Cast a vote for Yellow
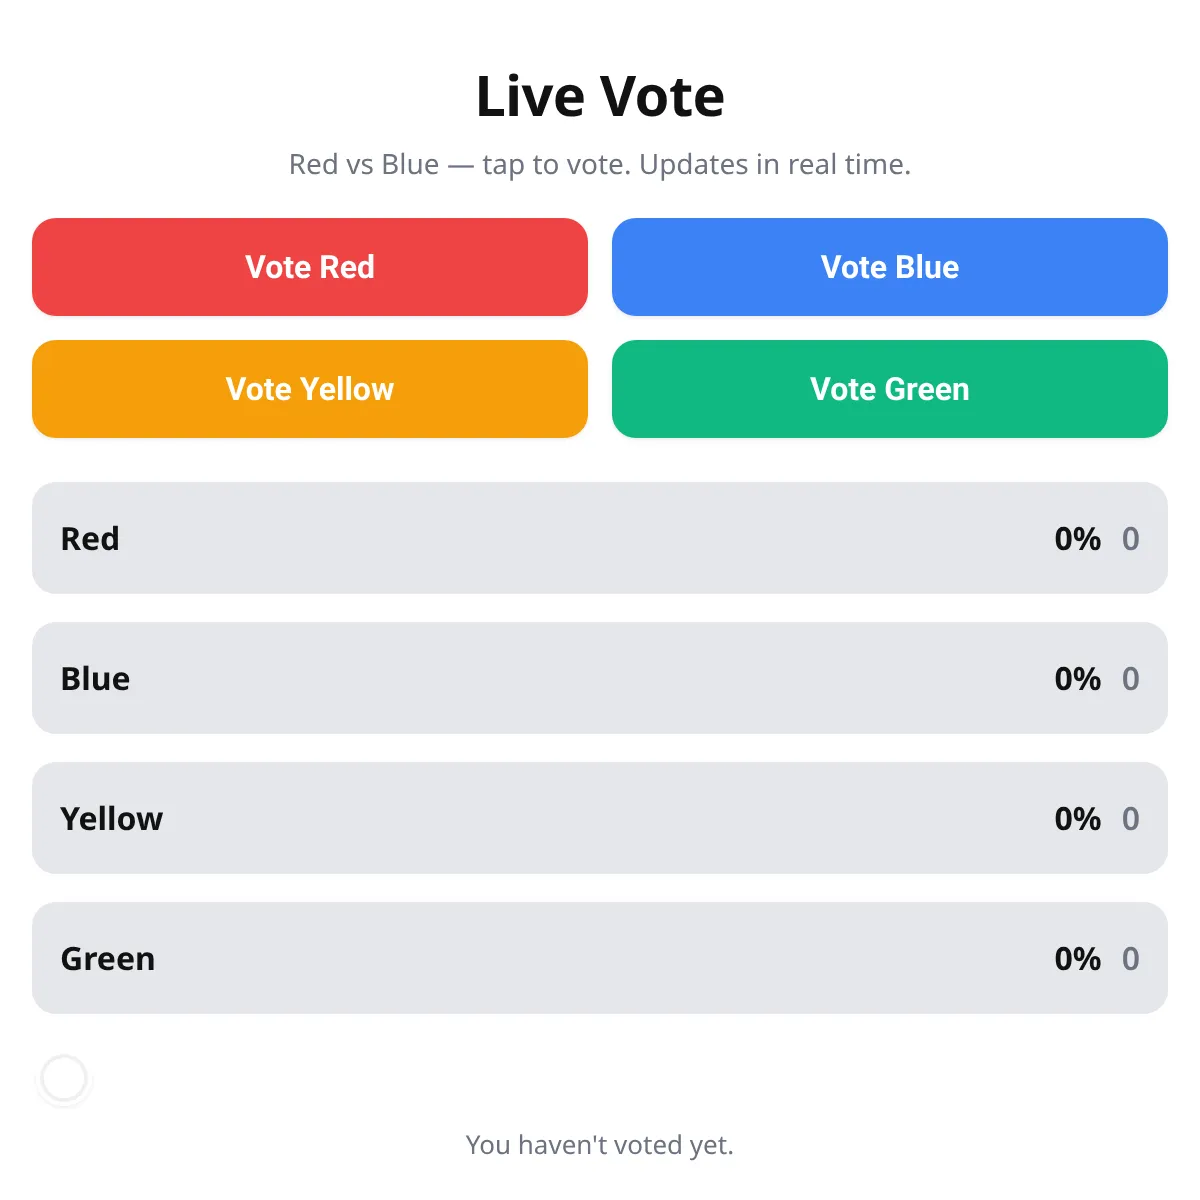The height and width of the screenshot is (1200, 1200). [310, 389]
